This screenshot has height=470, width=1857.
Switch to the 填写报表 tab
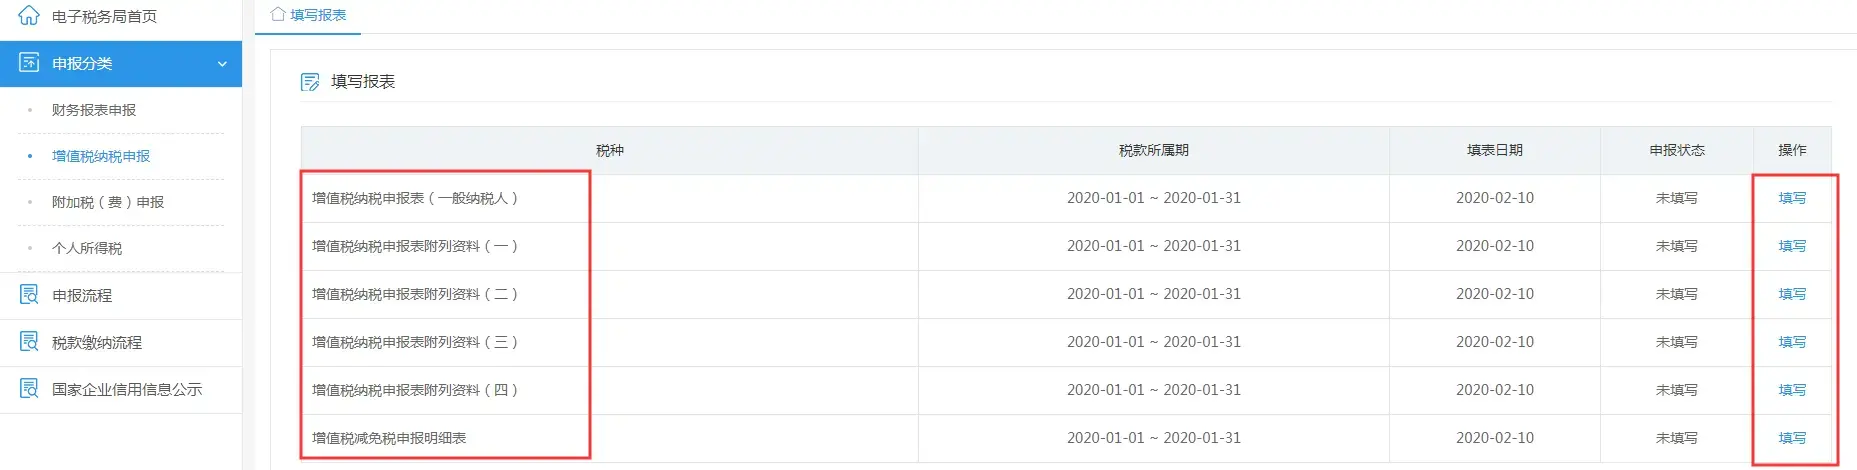[x=317, y=15]
